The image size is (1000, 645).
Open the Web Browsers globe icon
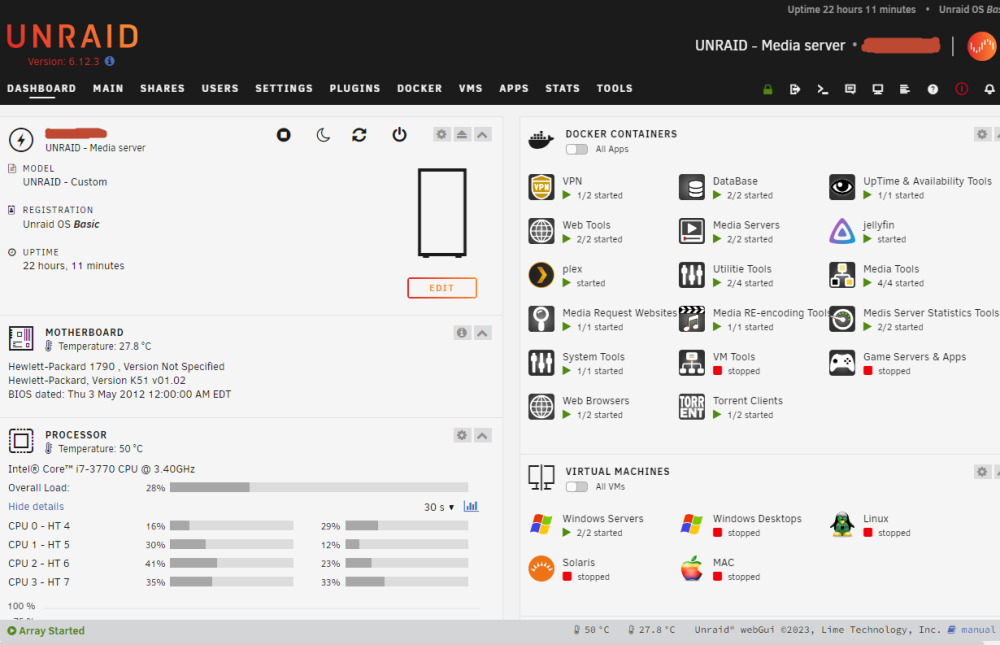coord(541,406)
